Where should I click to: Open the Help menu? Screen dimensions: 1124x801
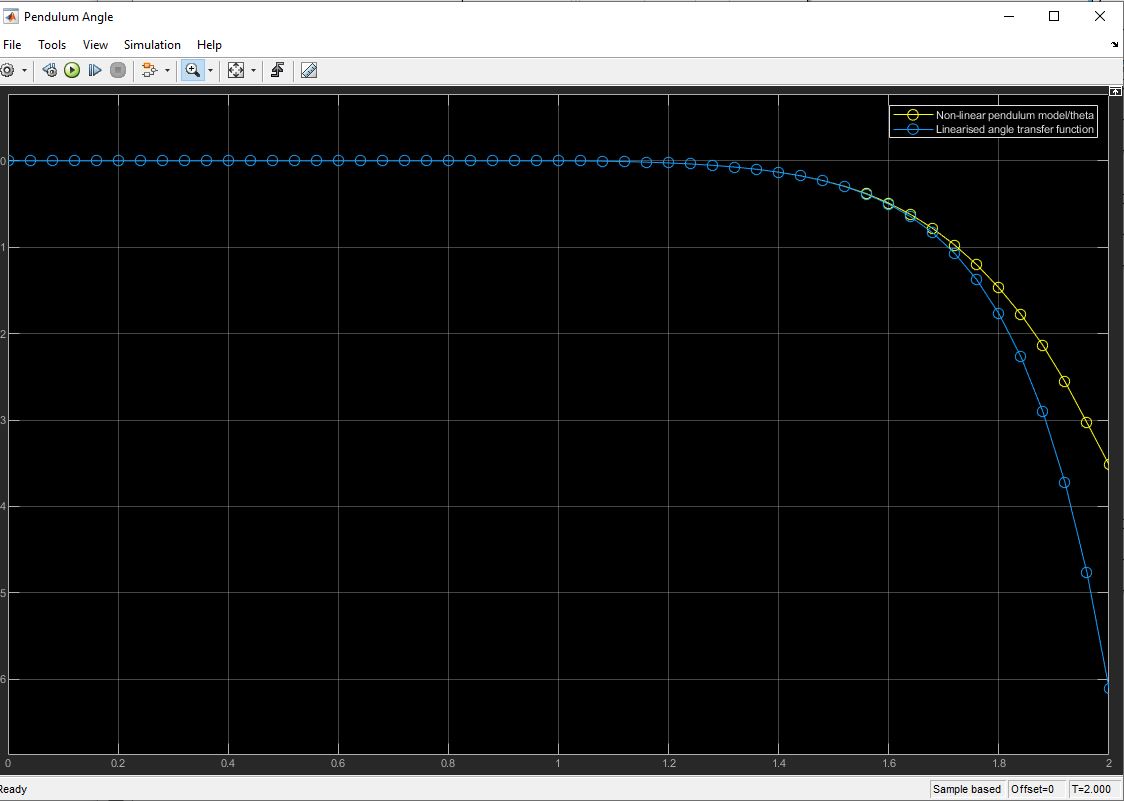[x=209, y=44]
